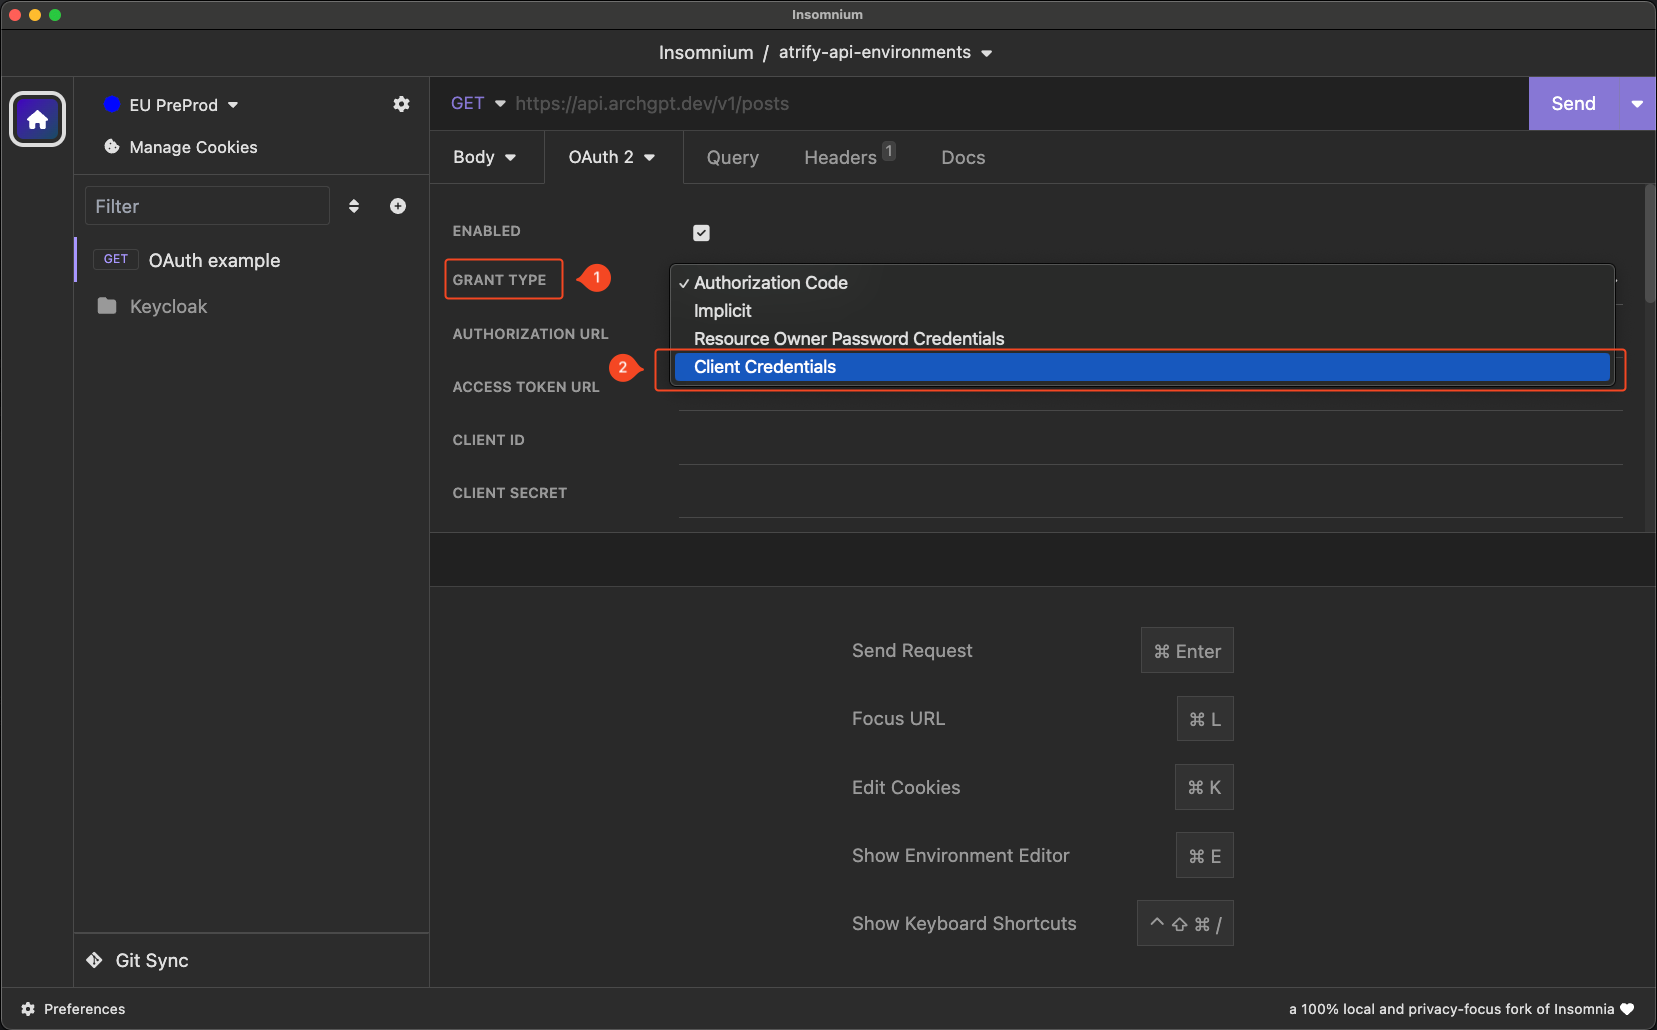Viewport: 1657px width, 1030px height.
Task: Open Preferences gear in status bar
Action: pyautogui.click(x=28, y=1009)
